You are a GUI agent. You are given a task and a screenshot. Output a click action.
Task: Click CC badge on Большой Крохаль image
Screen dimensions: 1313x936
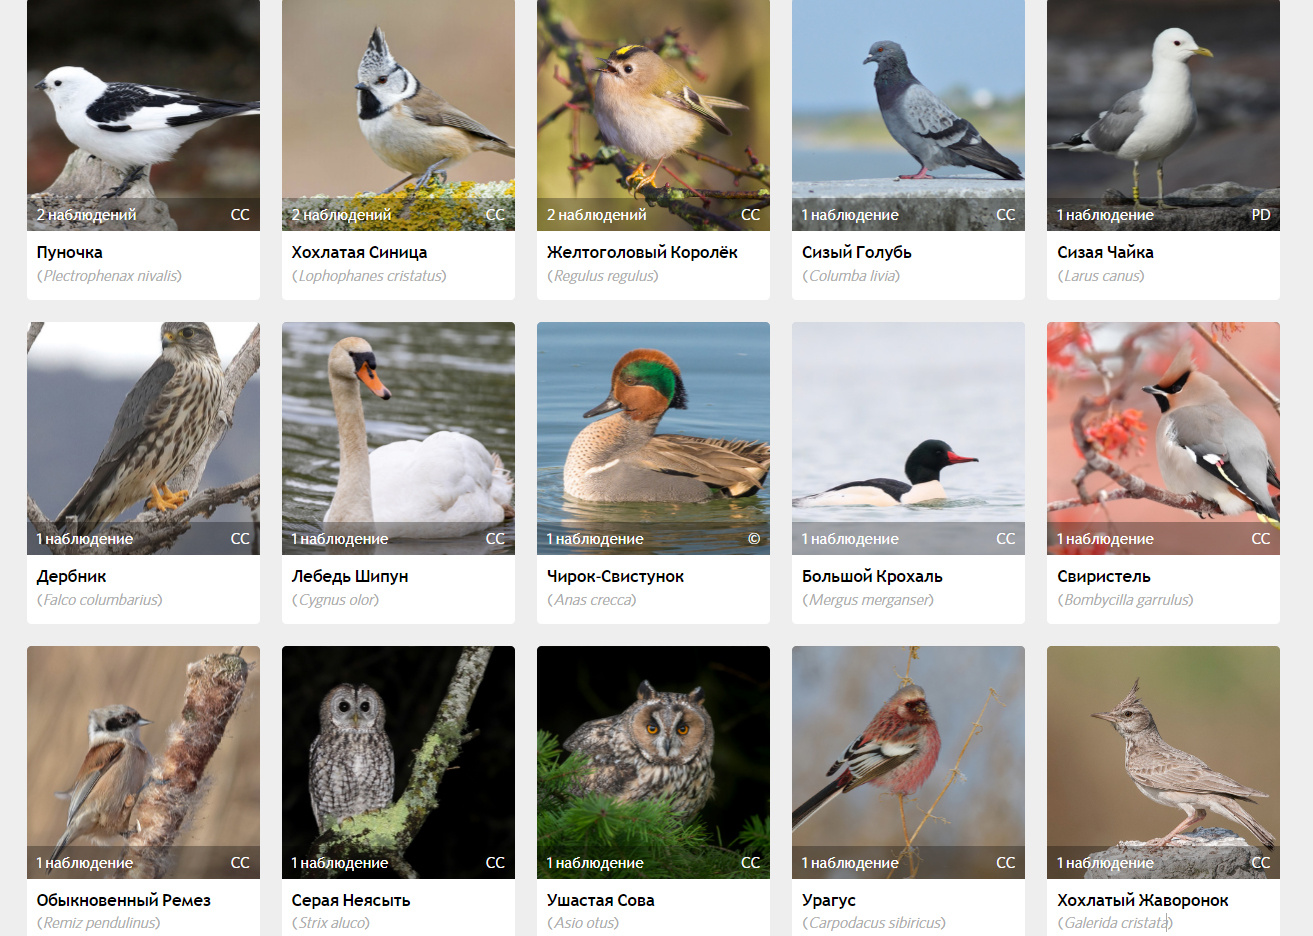pos(1006,539)
